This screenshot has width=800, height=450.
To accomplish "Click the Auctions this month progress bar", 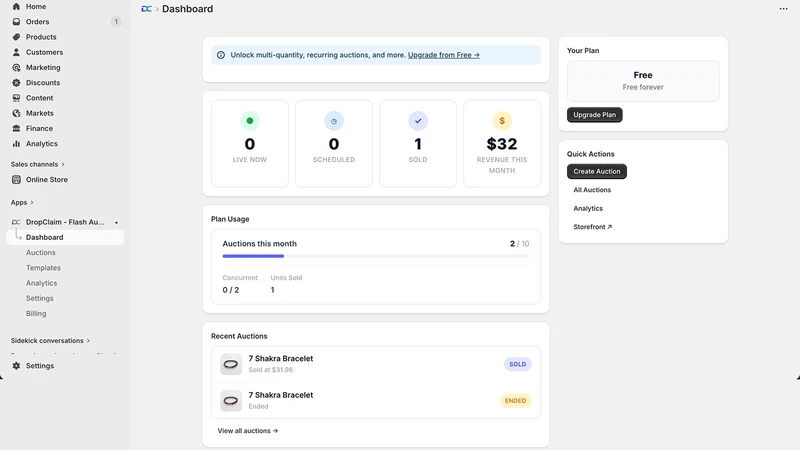I will 376,256.
